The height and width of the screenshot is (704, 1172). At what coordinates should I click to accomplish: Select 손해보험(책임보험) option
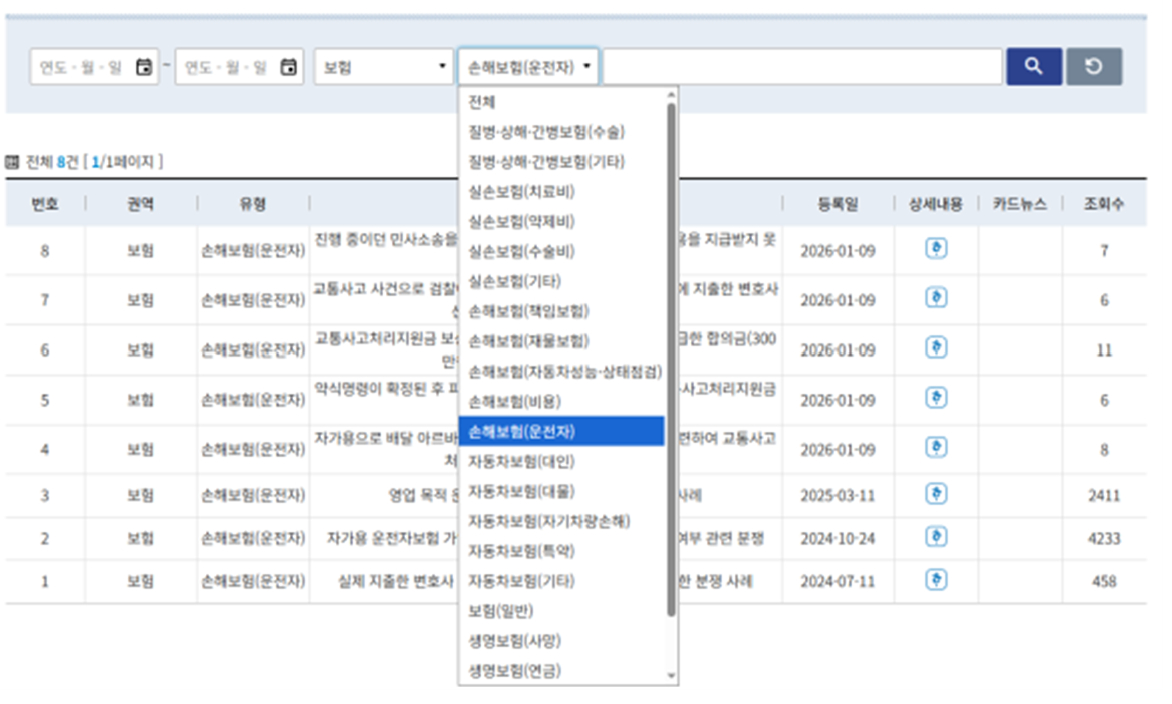pos(529,310)
